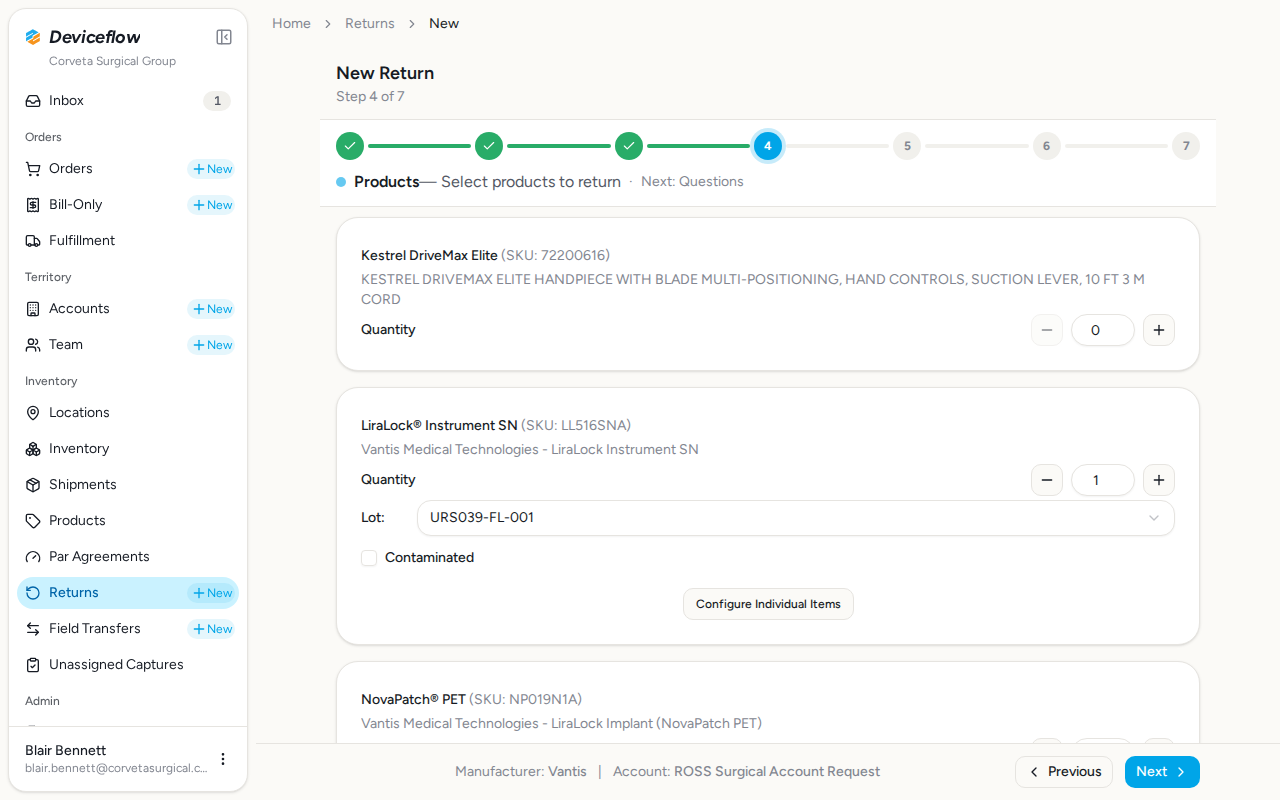
Task: Go to the Previous step
Action: [1064, 772]
